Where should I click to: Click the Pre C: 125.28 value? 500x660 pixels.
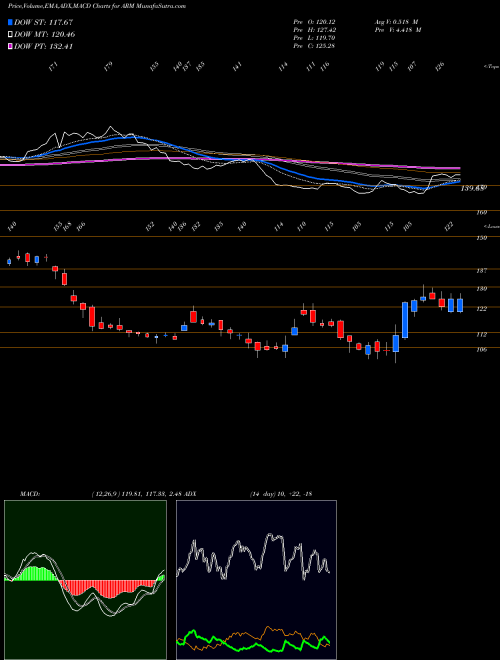pos(314,46)
